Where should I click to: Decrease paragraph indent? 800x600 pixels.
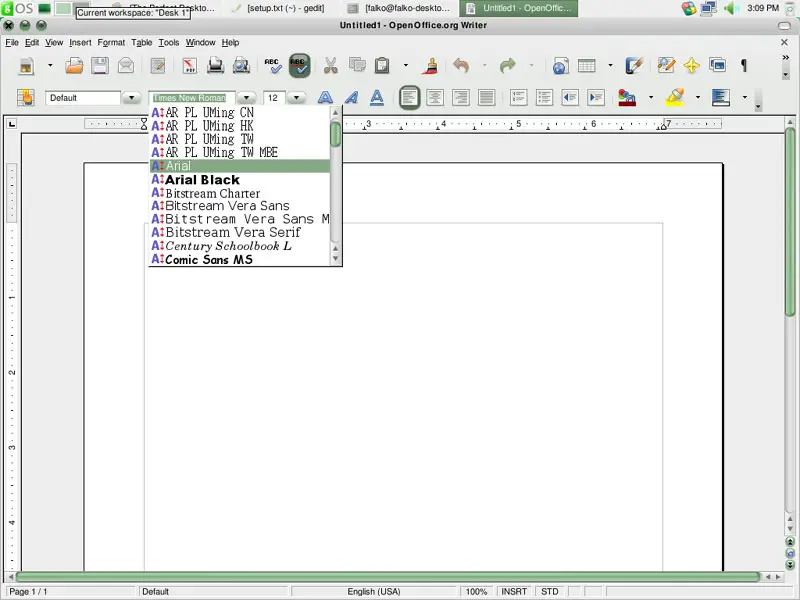point(570,97)
